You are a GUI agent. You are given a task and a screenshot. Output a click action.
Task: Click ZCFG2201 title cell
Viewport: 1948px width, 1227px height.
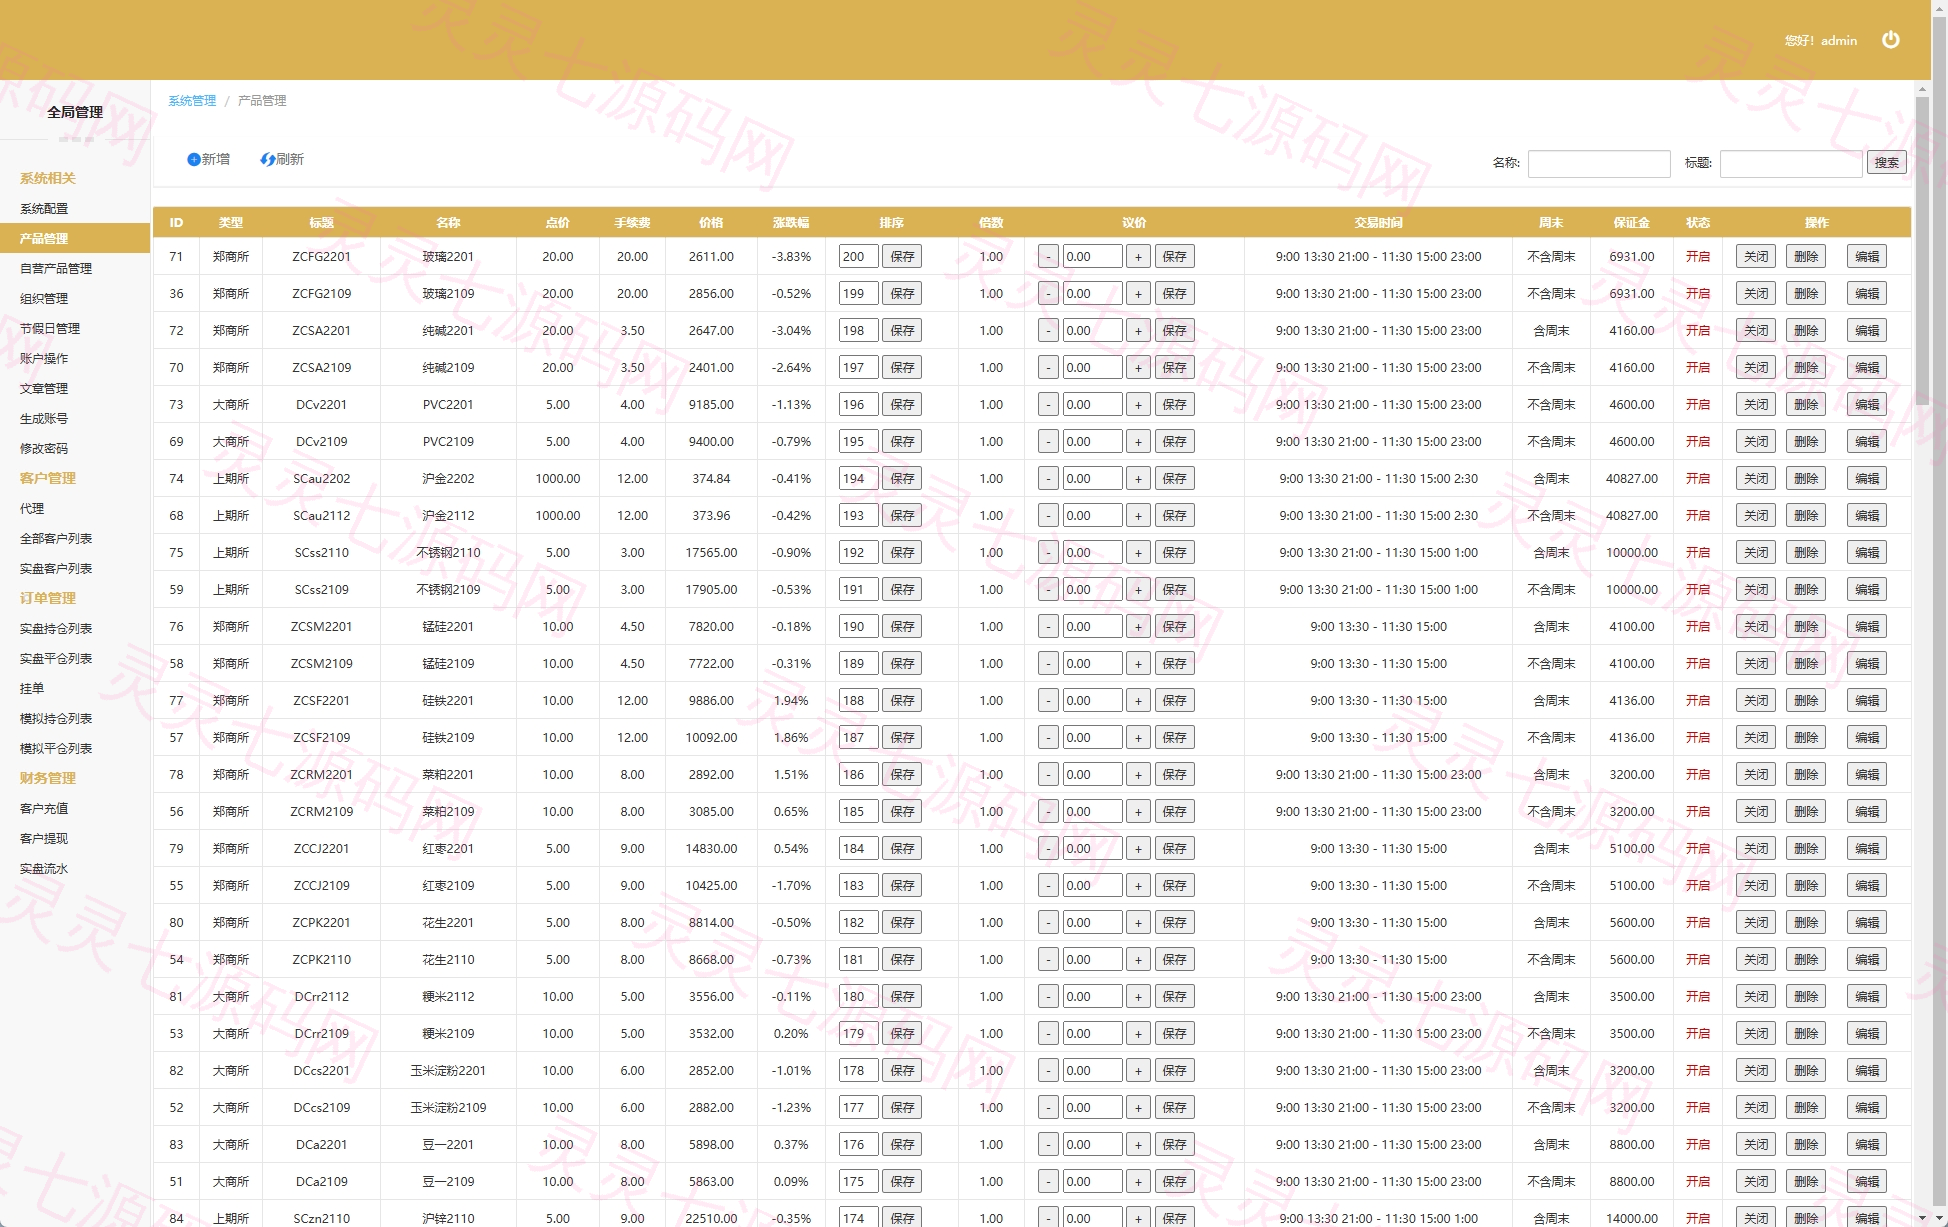coord(321,257)
